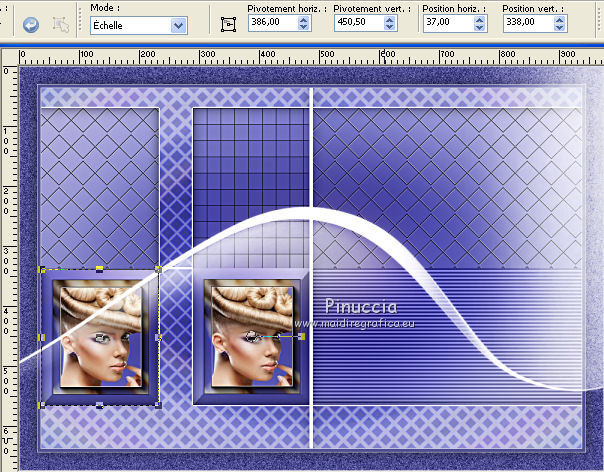
Task: Click the selected left framed portrait
Action: 100,337
